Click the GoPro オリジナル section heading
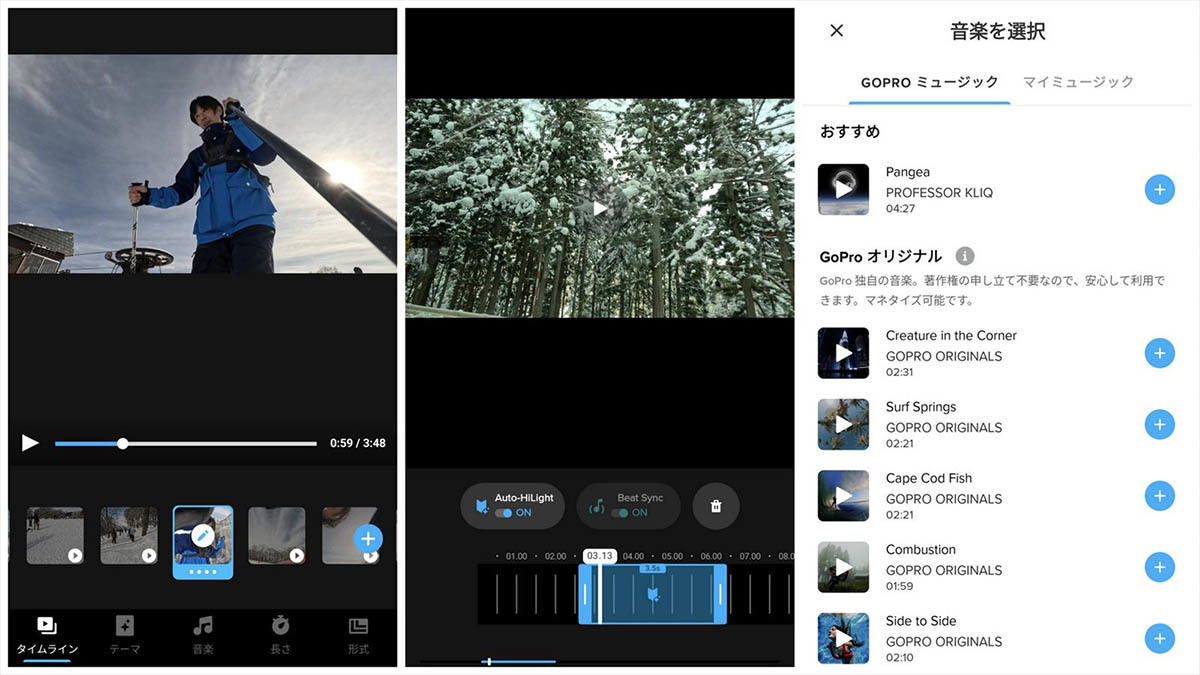The width and height of the screenshot is (1200, 675). tap(881, 256)
